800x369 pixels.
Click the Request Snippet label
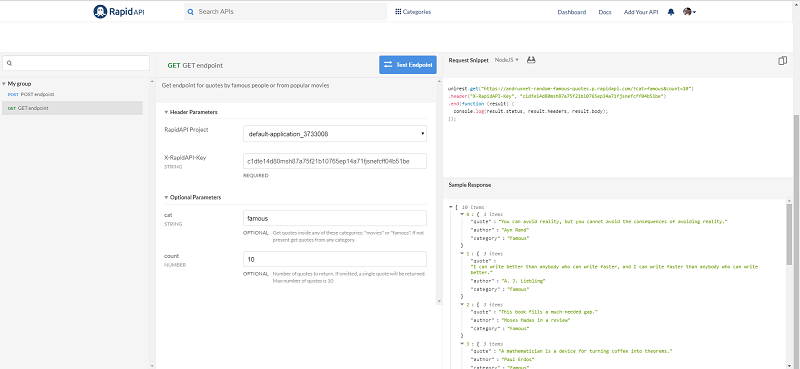(468, 60)
